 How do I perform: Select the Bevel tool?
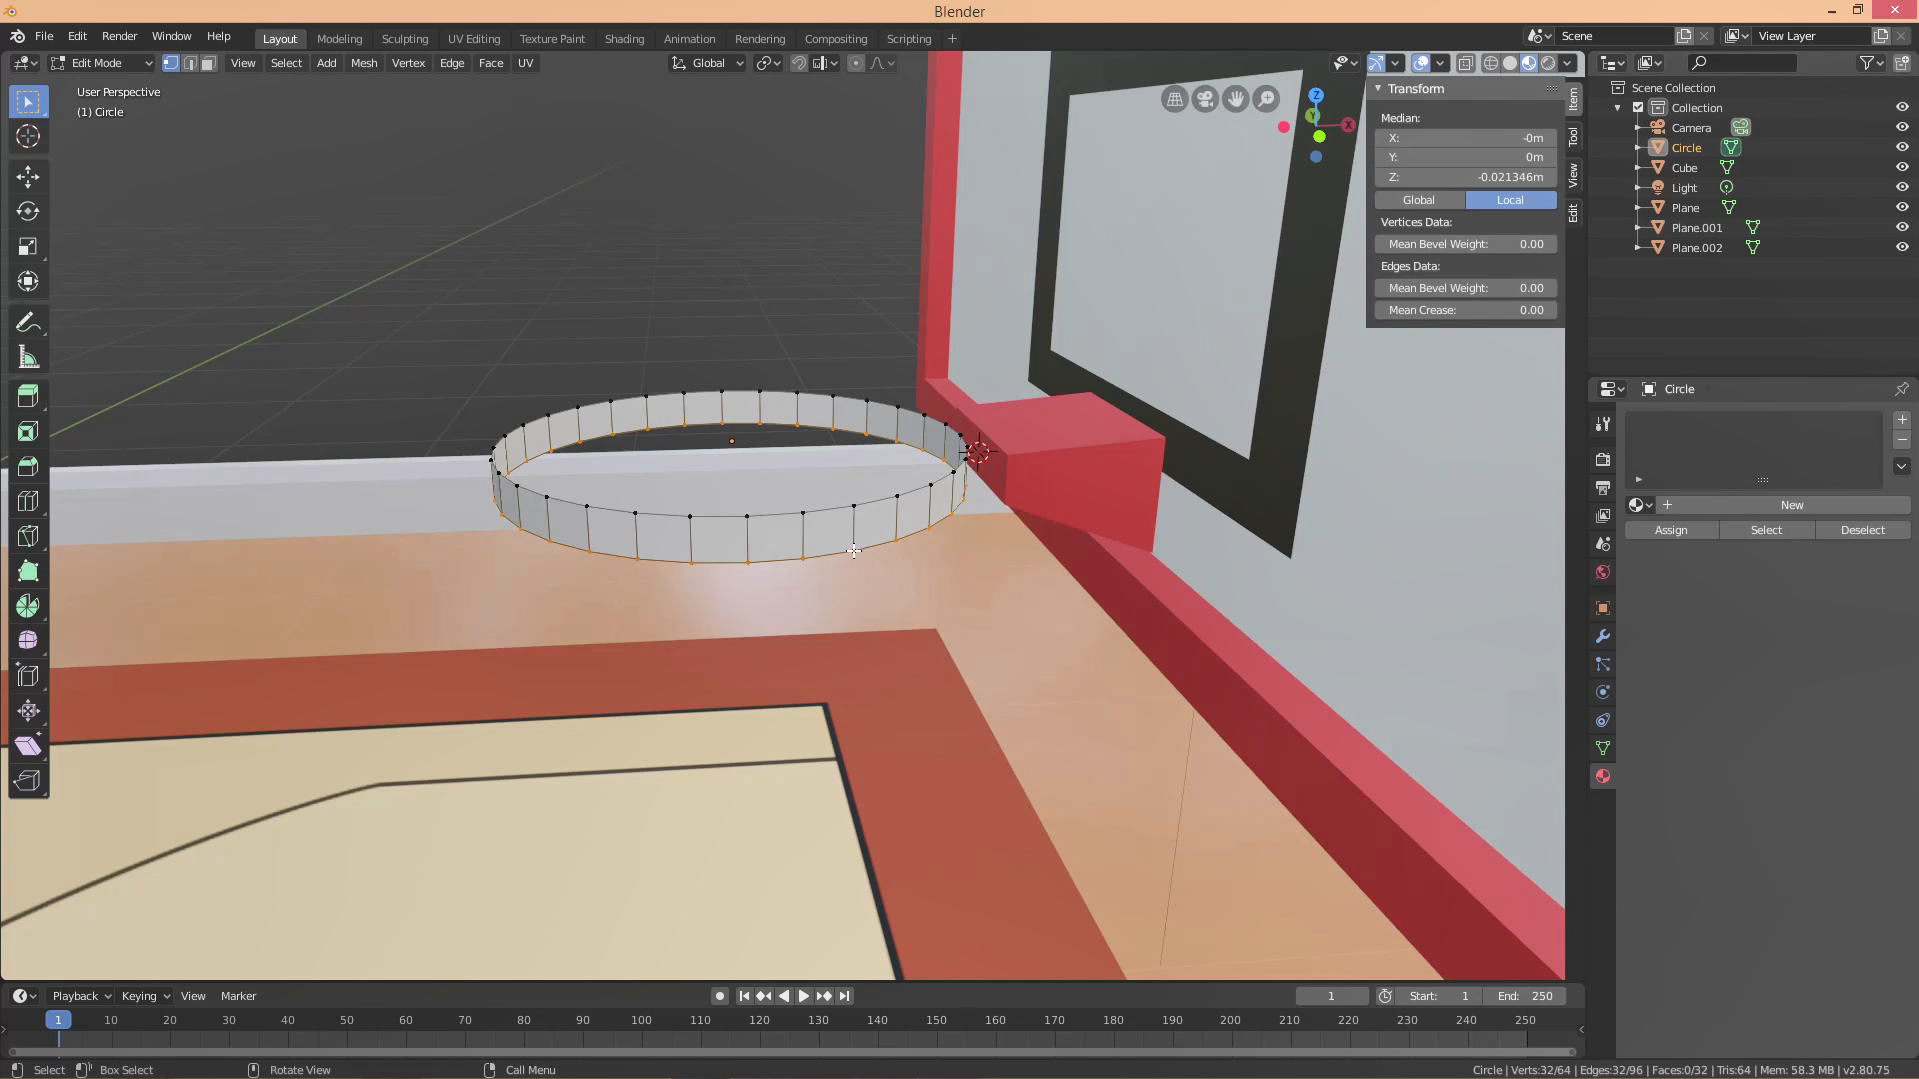tap(28, 466)
